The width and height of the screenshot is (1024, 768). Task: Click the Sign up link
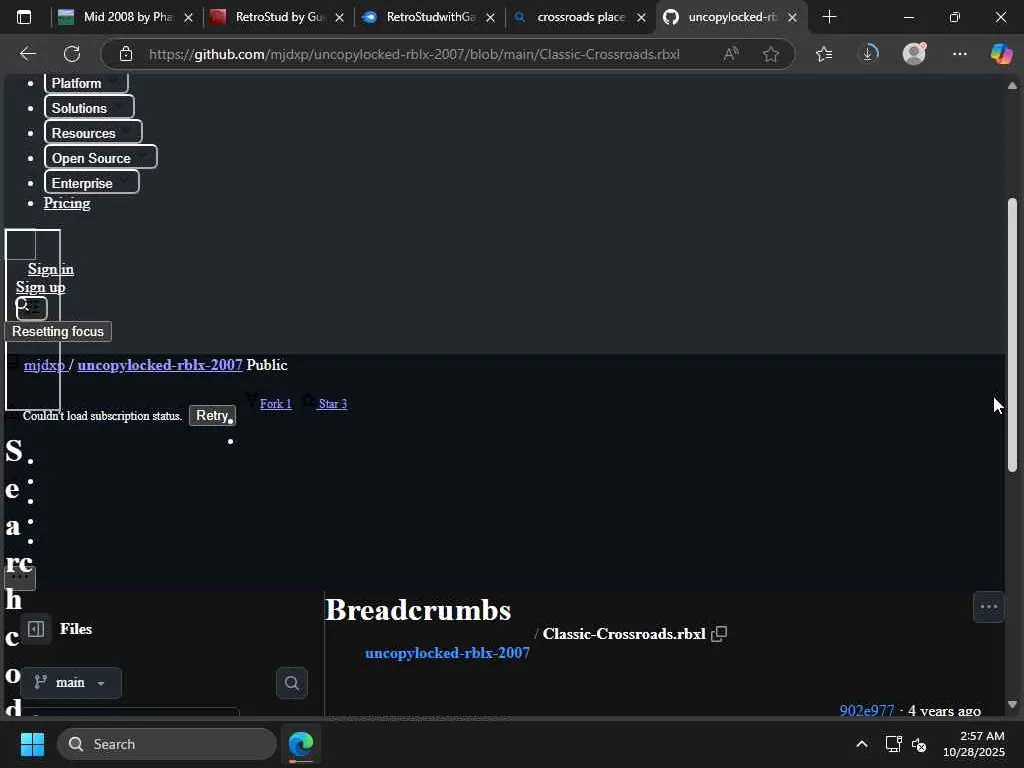(40, 287)
